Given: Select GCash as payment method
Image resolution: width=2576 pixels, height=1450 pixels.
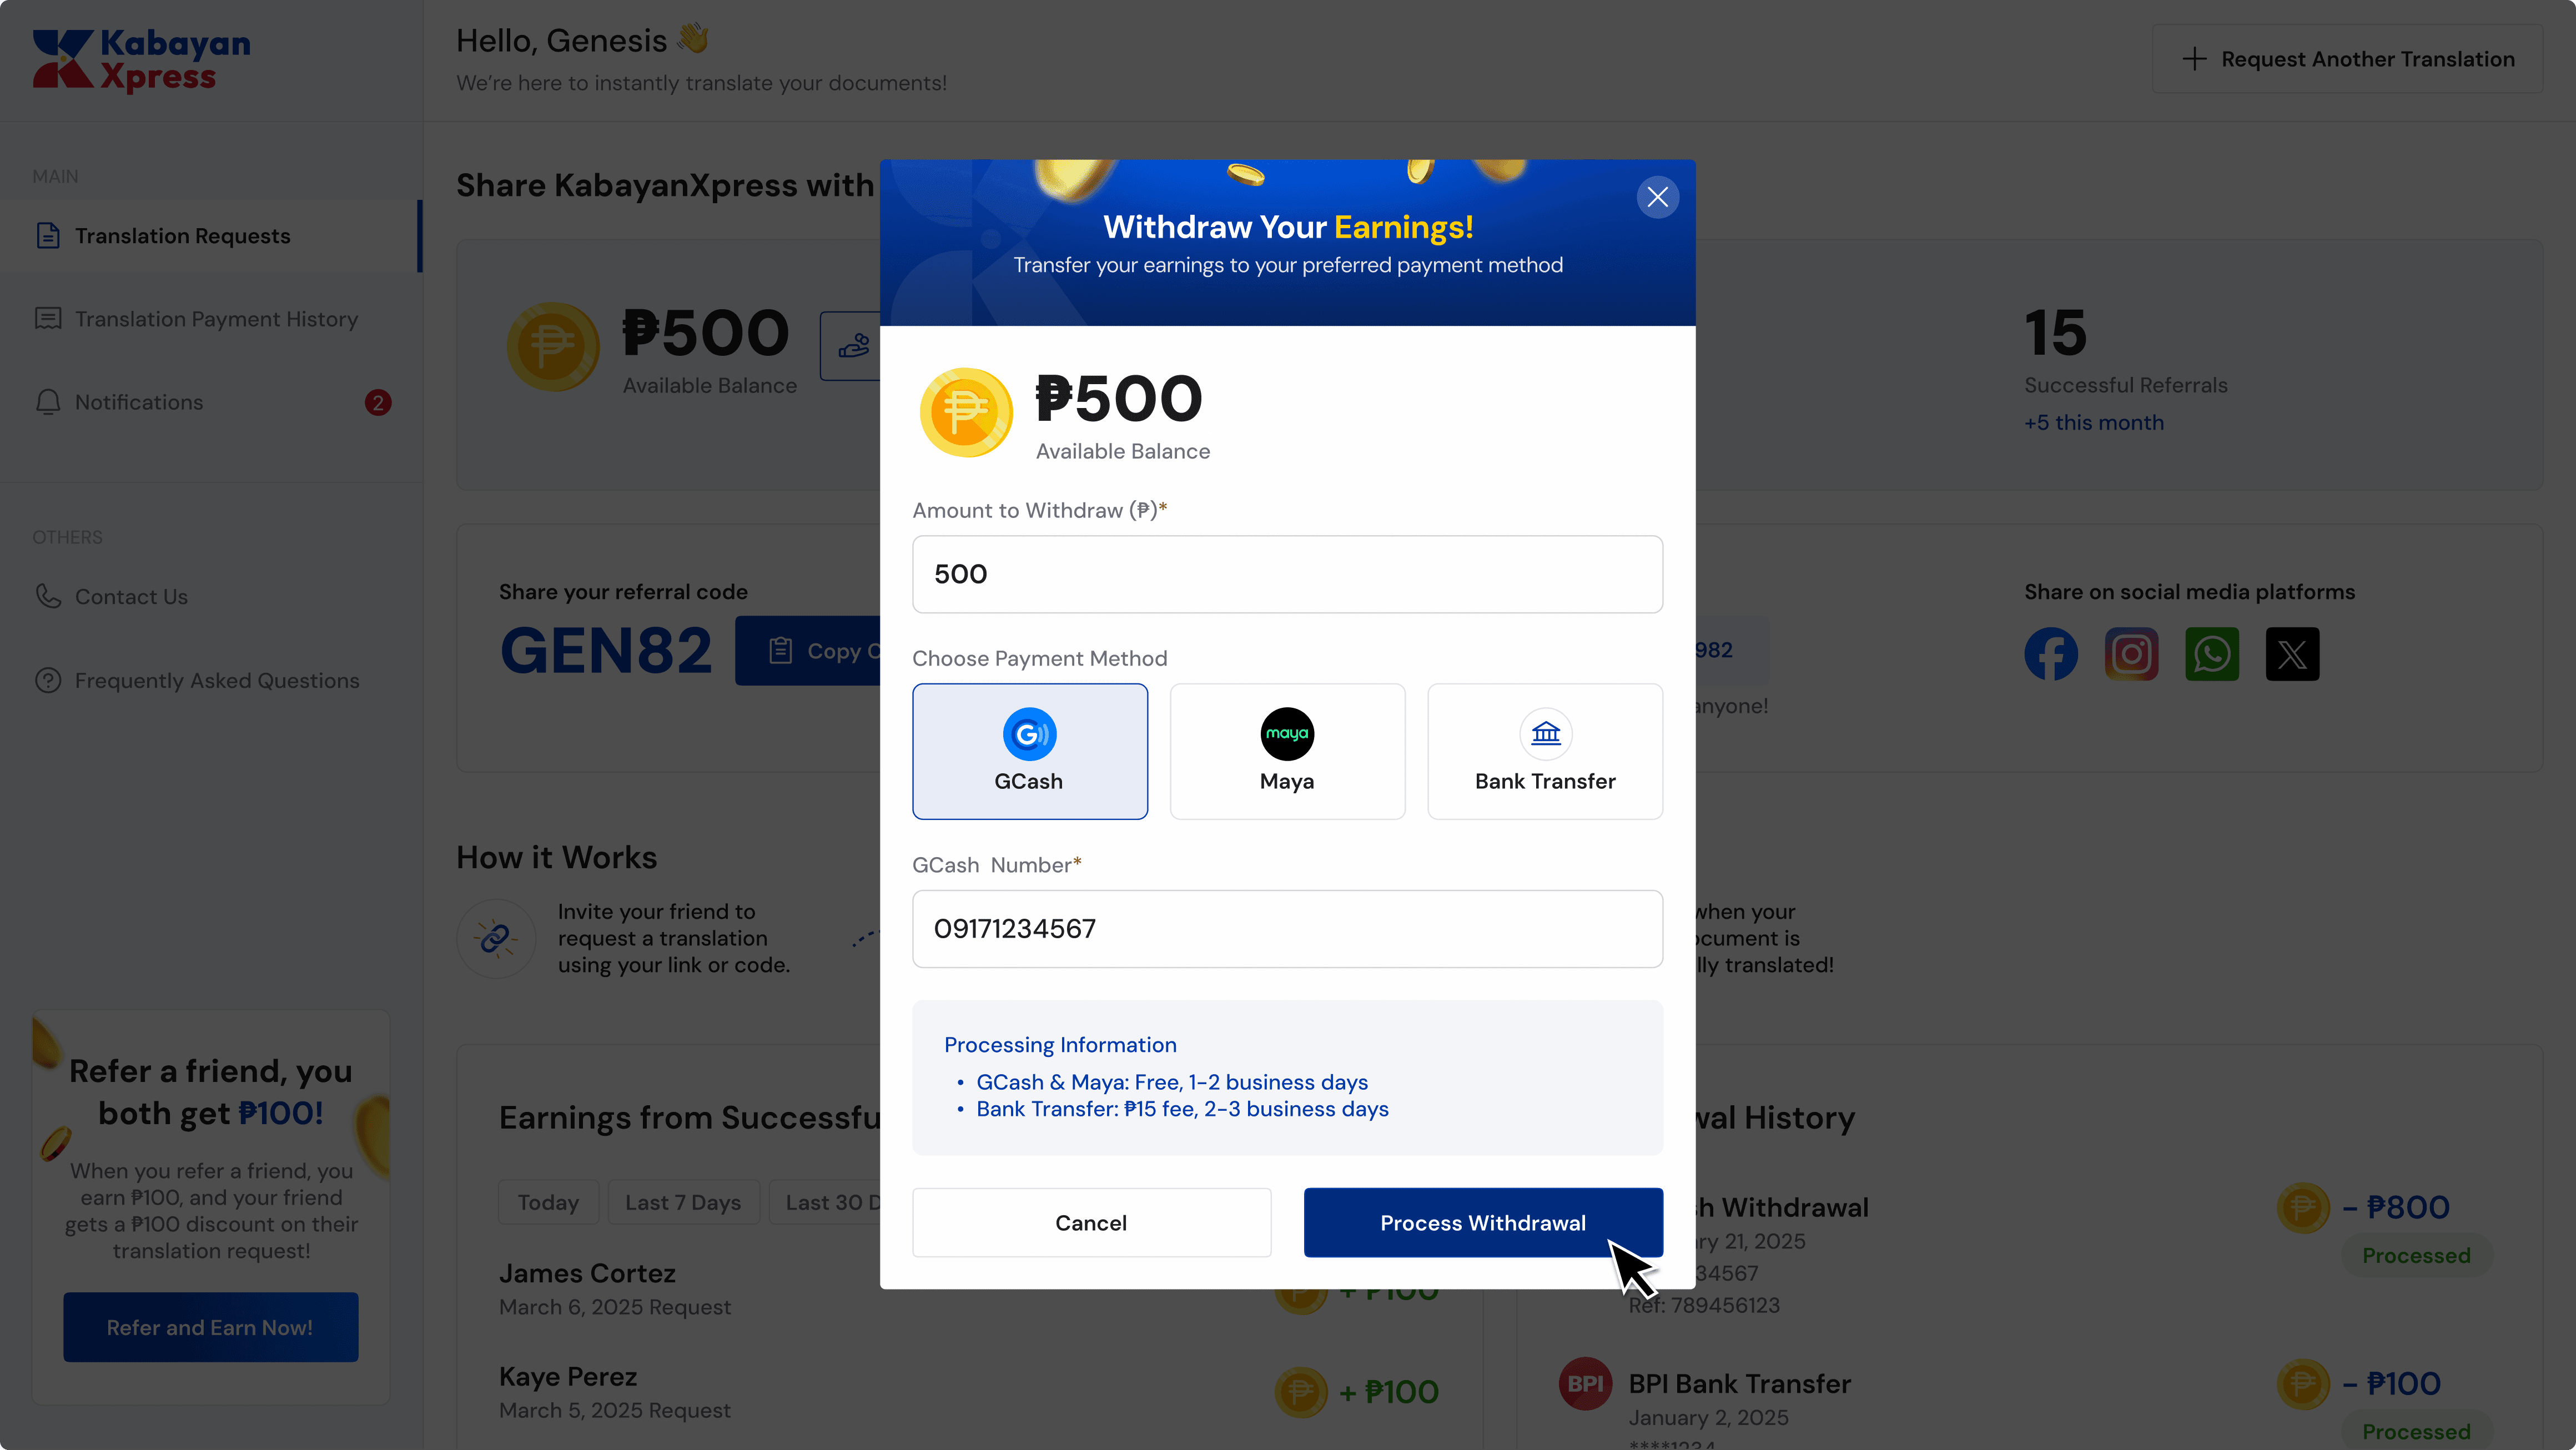Looking at the screenshot, I should tap(1029, 751).
